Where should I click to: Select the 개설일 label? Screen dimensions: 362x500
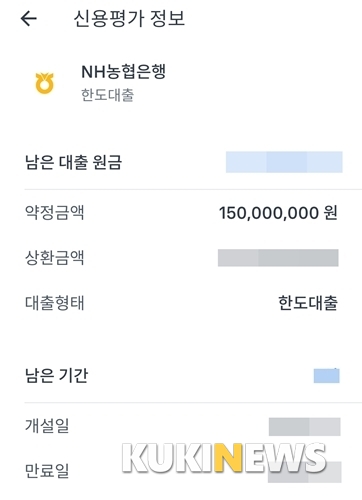click(x=47, y=426)
